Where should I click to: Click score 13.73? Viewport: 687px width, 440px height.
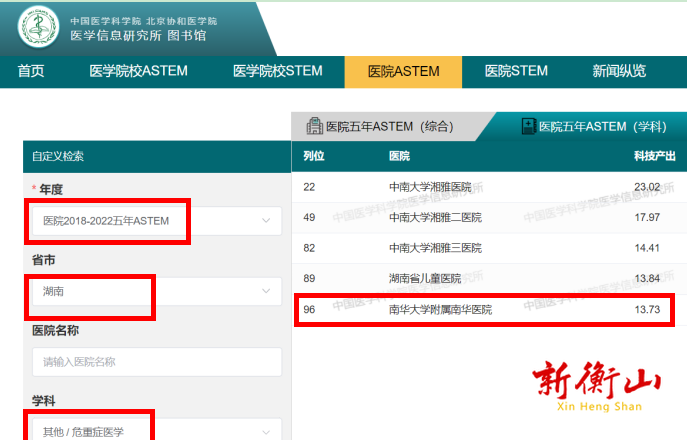(647, 309)
